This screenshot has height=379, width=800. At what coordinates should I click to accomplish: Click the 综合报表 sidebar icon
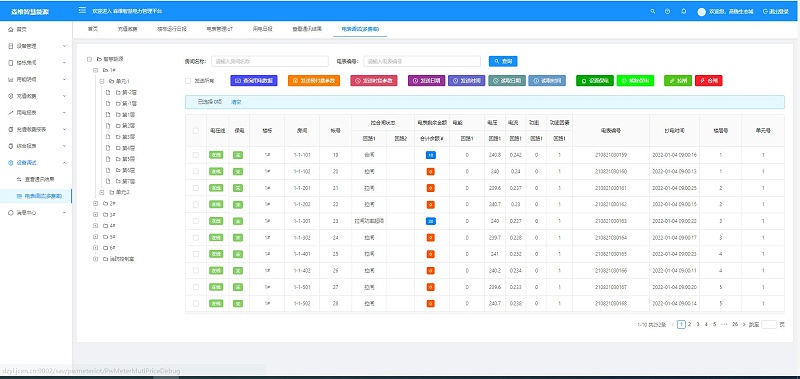[x=11, y=146]
